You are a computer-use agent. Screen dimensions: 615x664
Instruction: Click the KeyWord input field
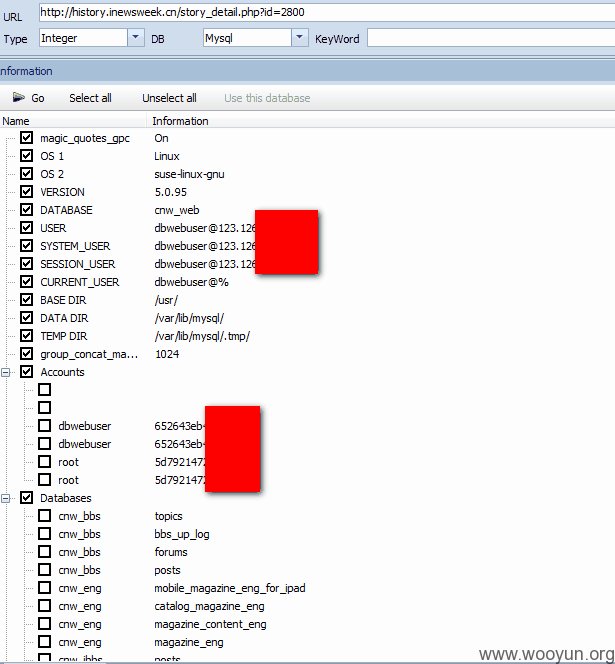pyautogui.click(x=491, y=38)
